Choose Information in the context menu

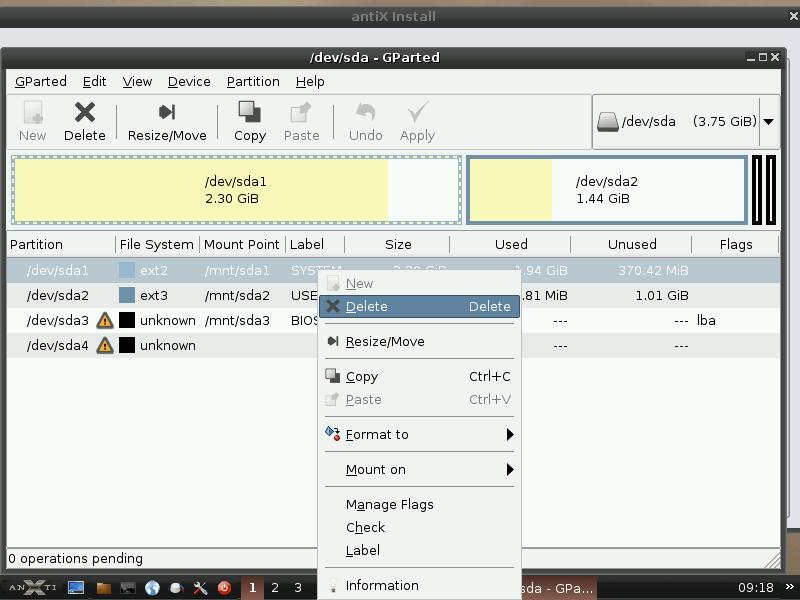(x=419, y=586)
